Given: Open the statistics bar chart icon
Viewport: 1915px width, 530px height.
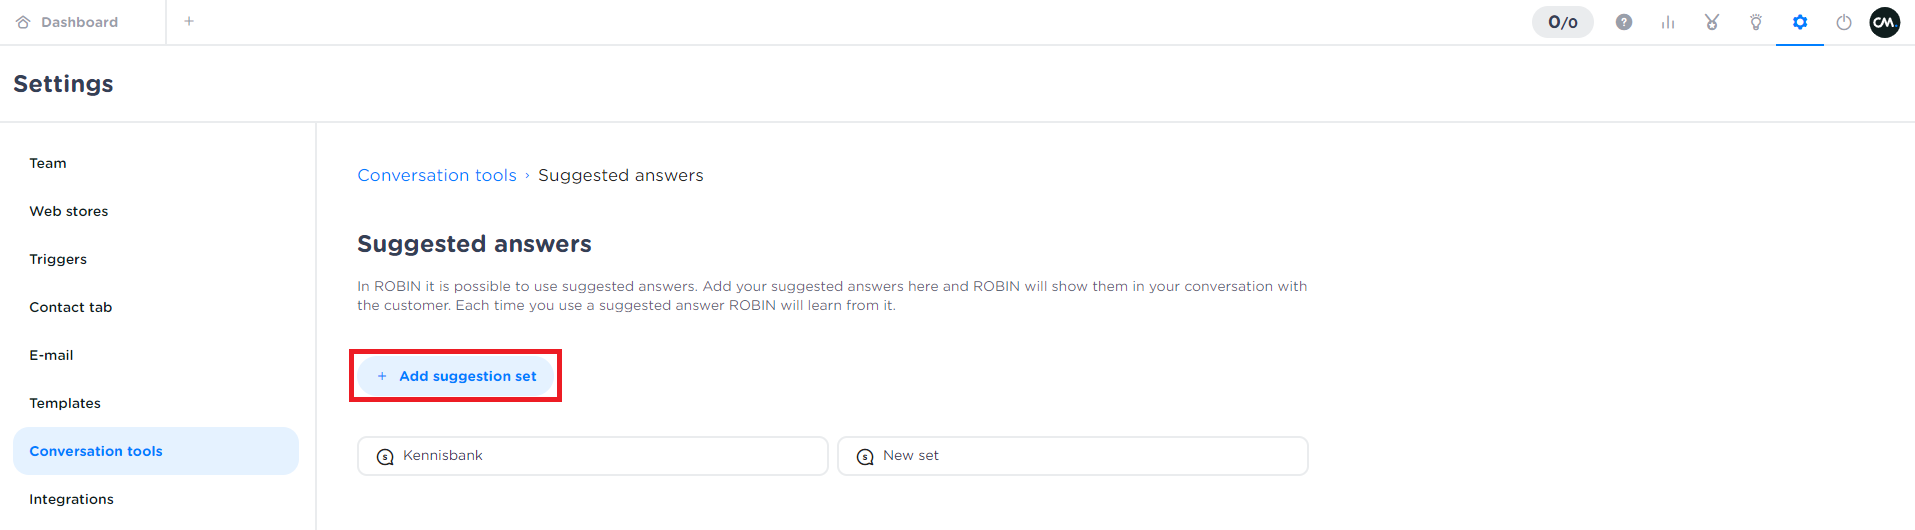Looking at the screenshot, I should click(1668, 22).
